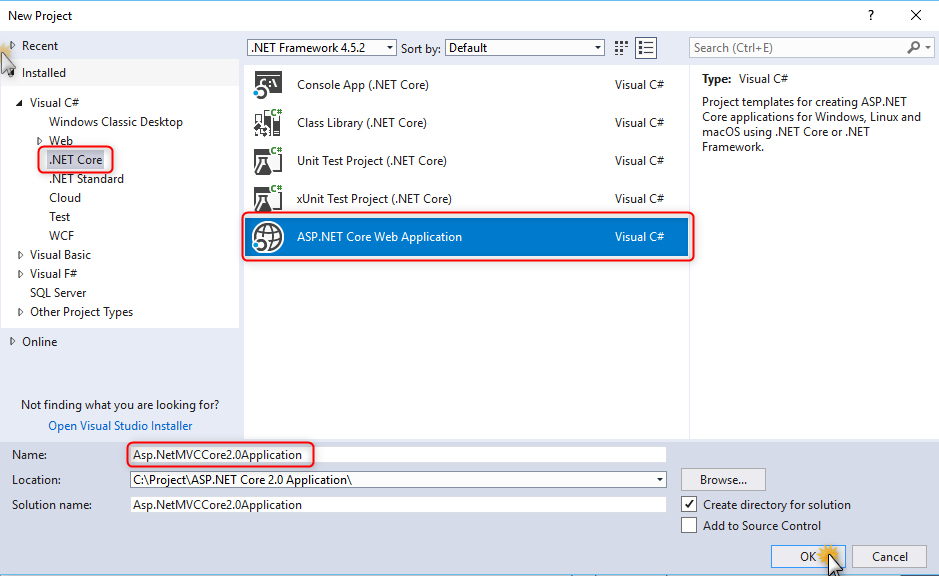Select the Class Library (.NET Core) template icon
The width and height of the screenshot is (939, 576).
pyautogui.click(x=267, y=122)
